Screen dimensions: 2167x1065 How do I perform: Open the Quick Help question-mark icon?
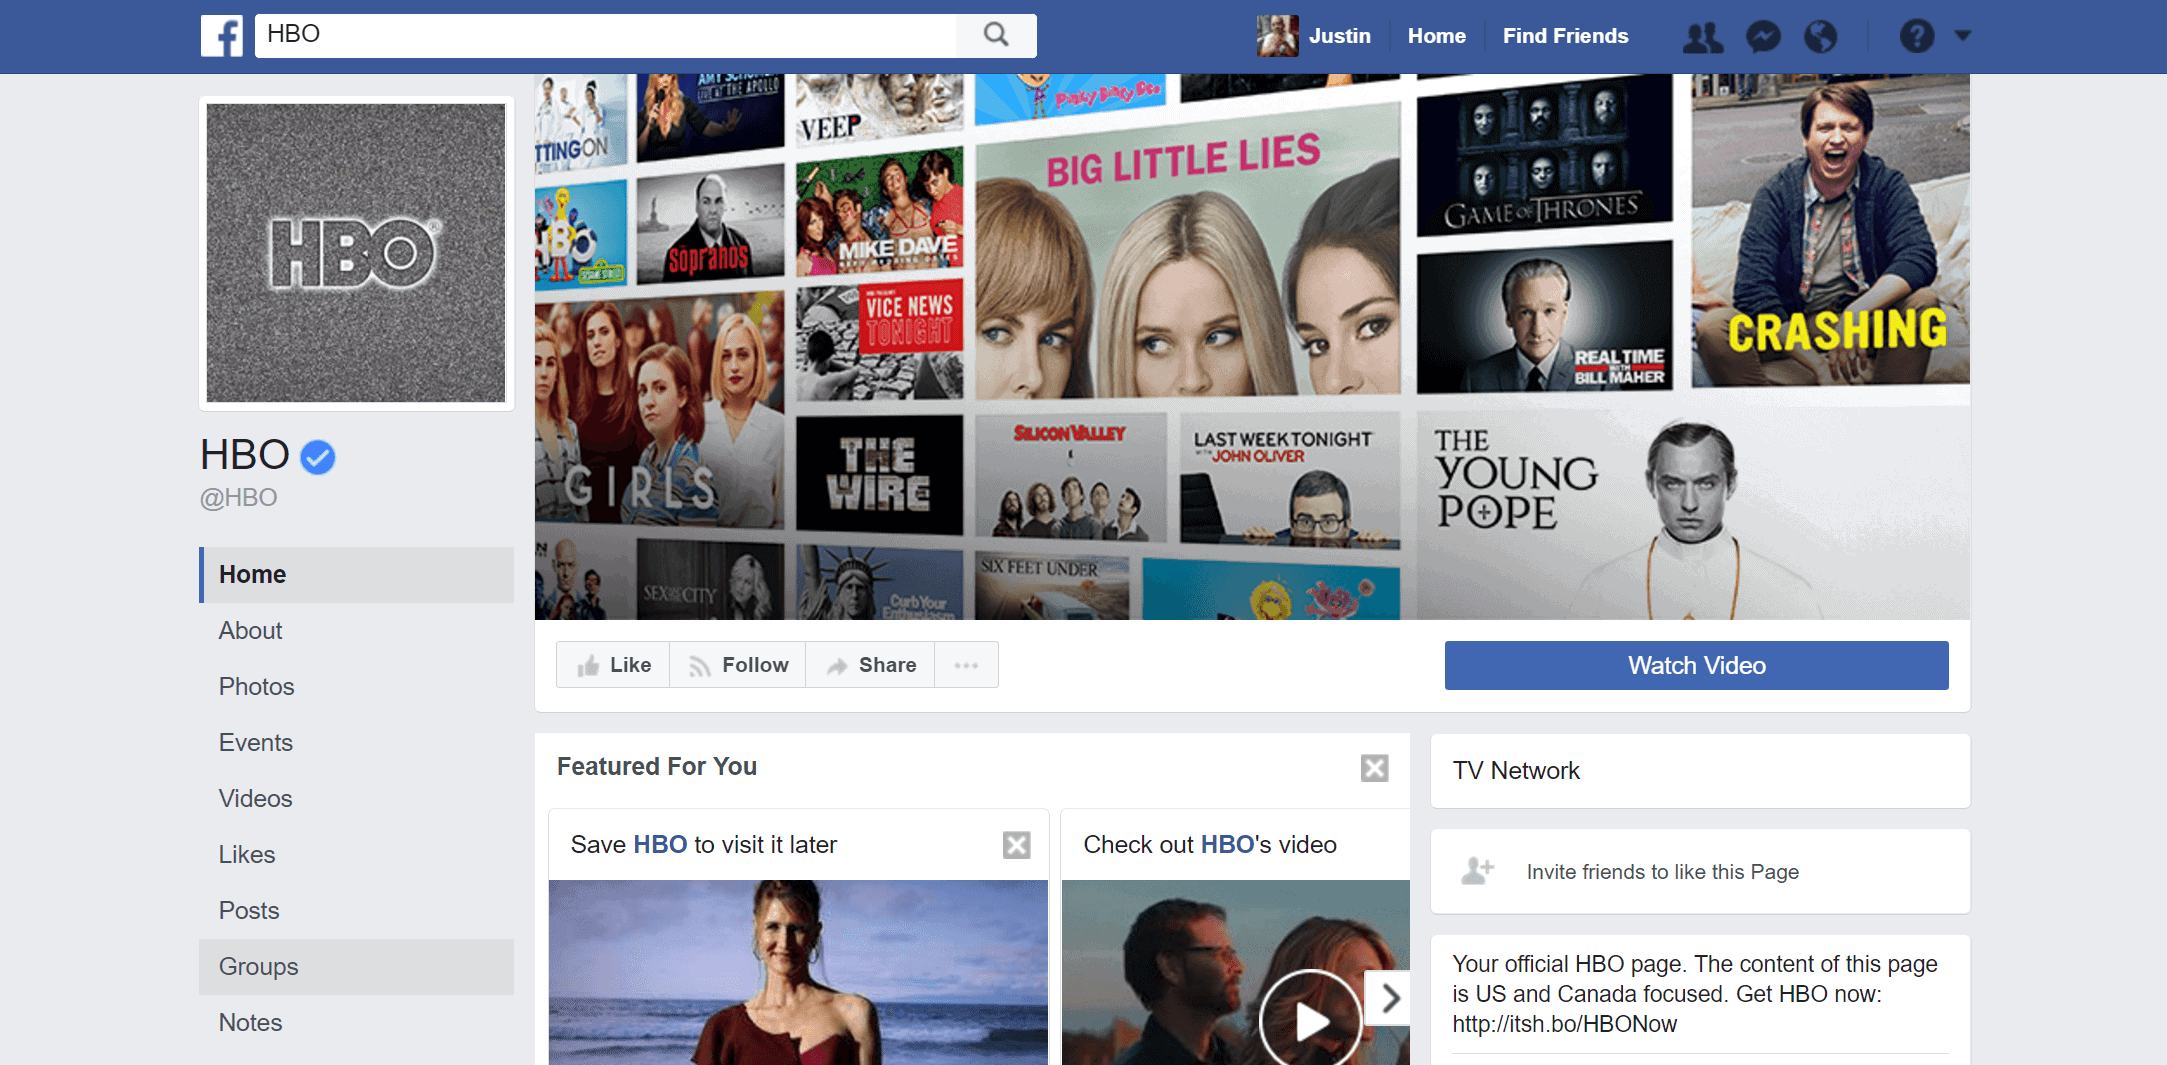[x=1917, y=37]
